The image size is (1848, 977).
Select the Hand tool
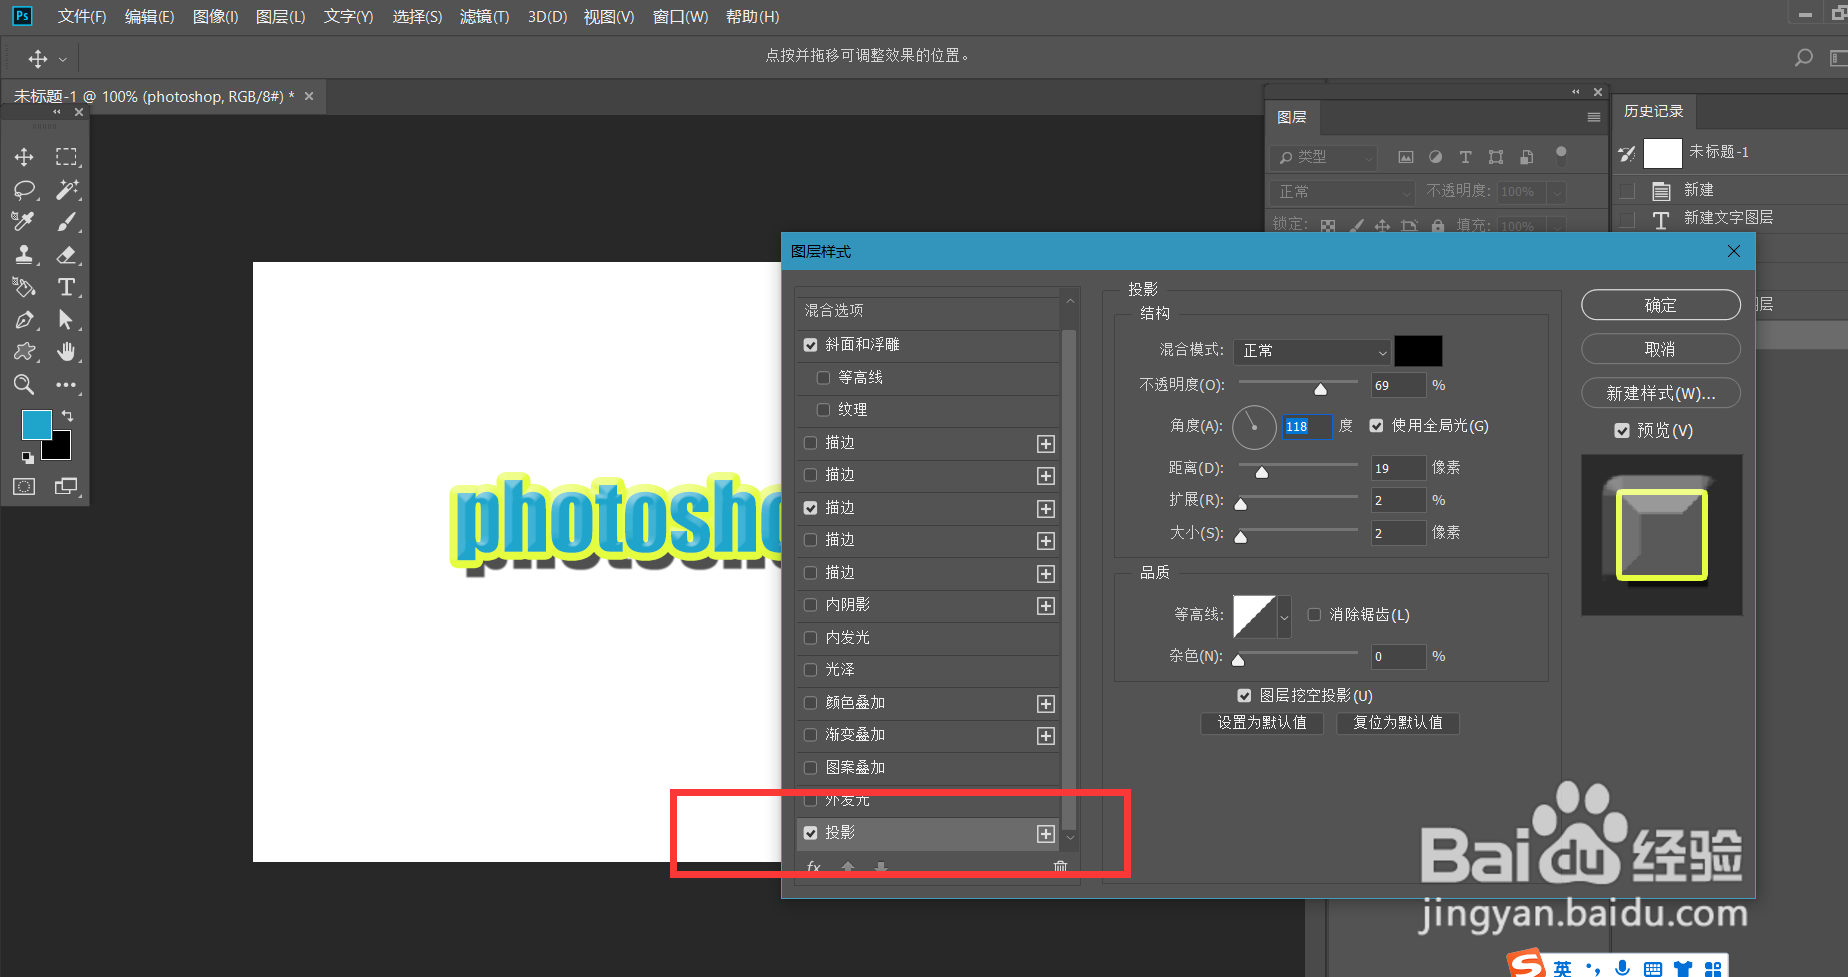(x=66, y=352)
